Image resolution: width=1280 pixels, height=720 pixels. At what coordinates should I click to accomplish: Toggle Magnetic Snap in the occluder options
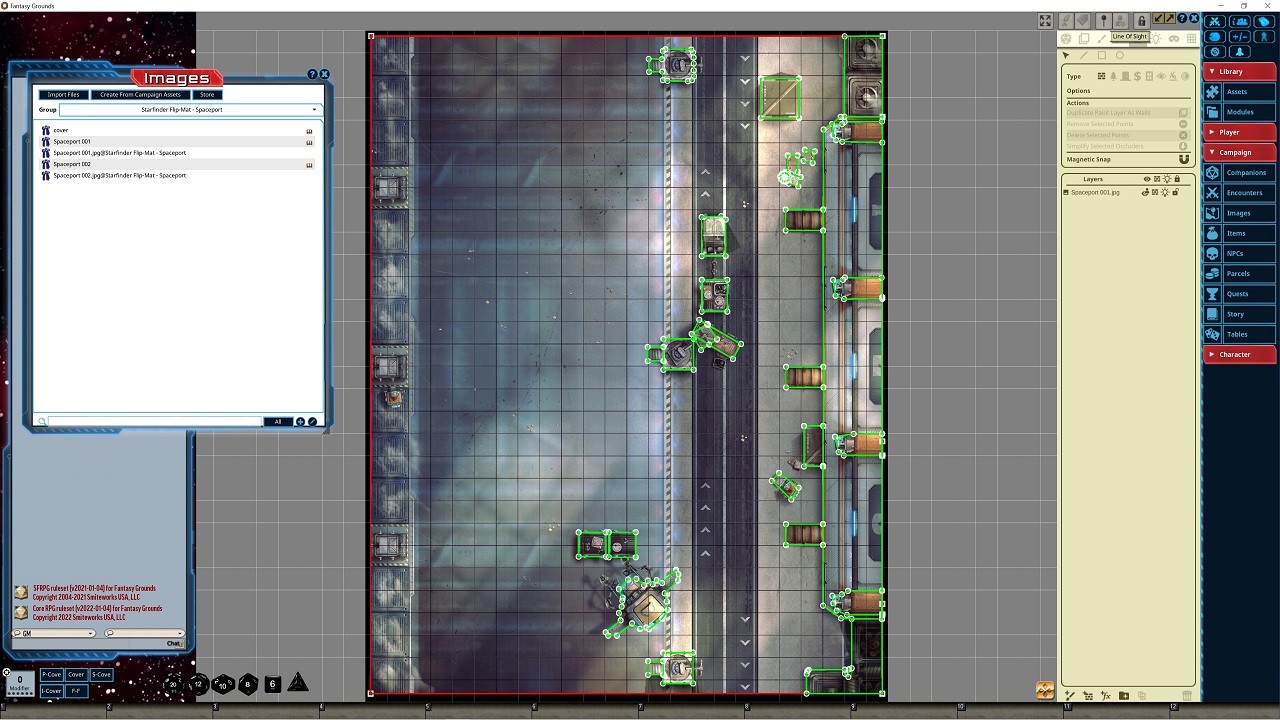[1183, 158]
